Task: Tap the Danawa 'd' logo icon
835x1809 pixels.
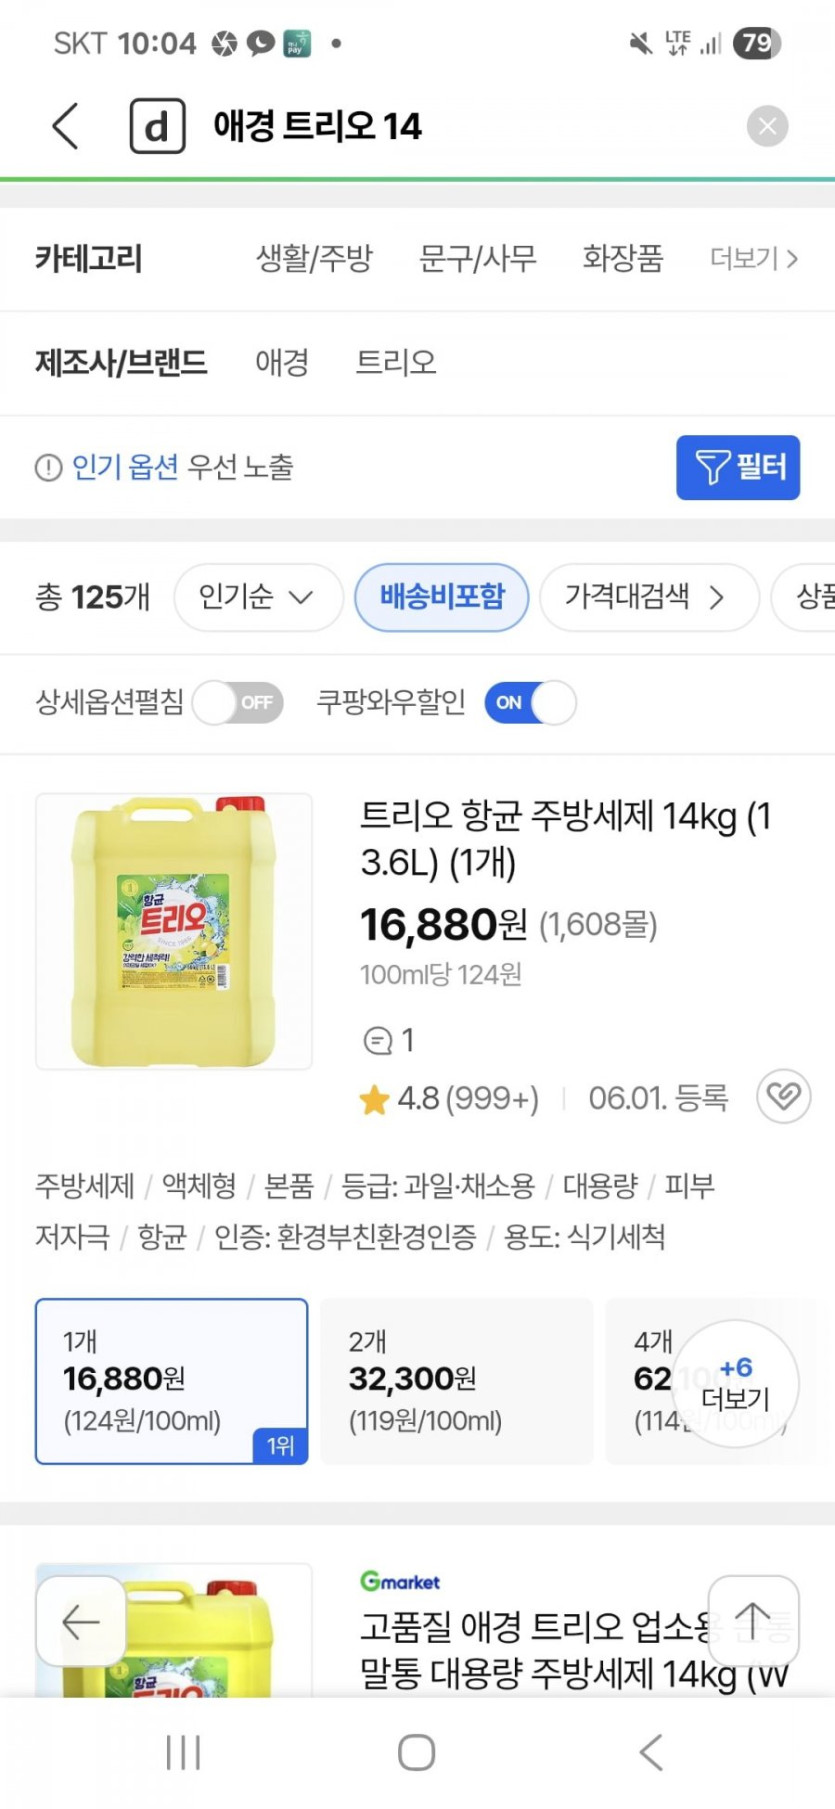Action: [x=158, y=127]
